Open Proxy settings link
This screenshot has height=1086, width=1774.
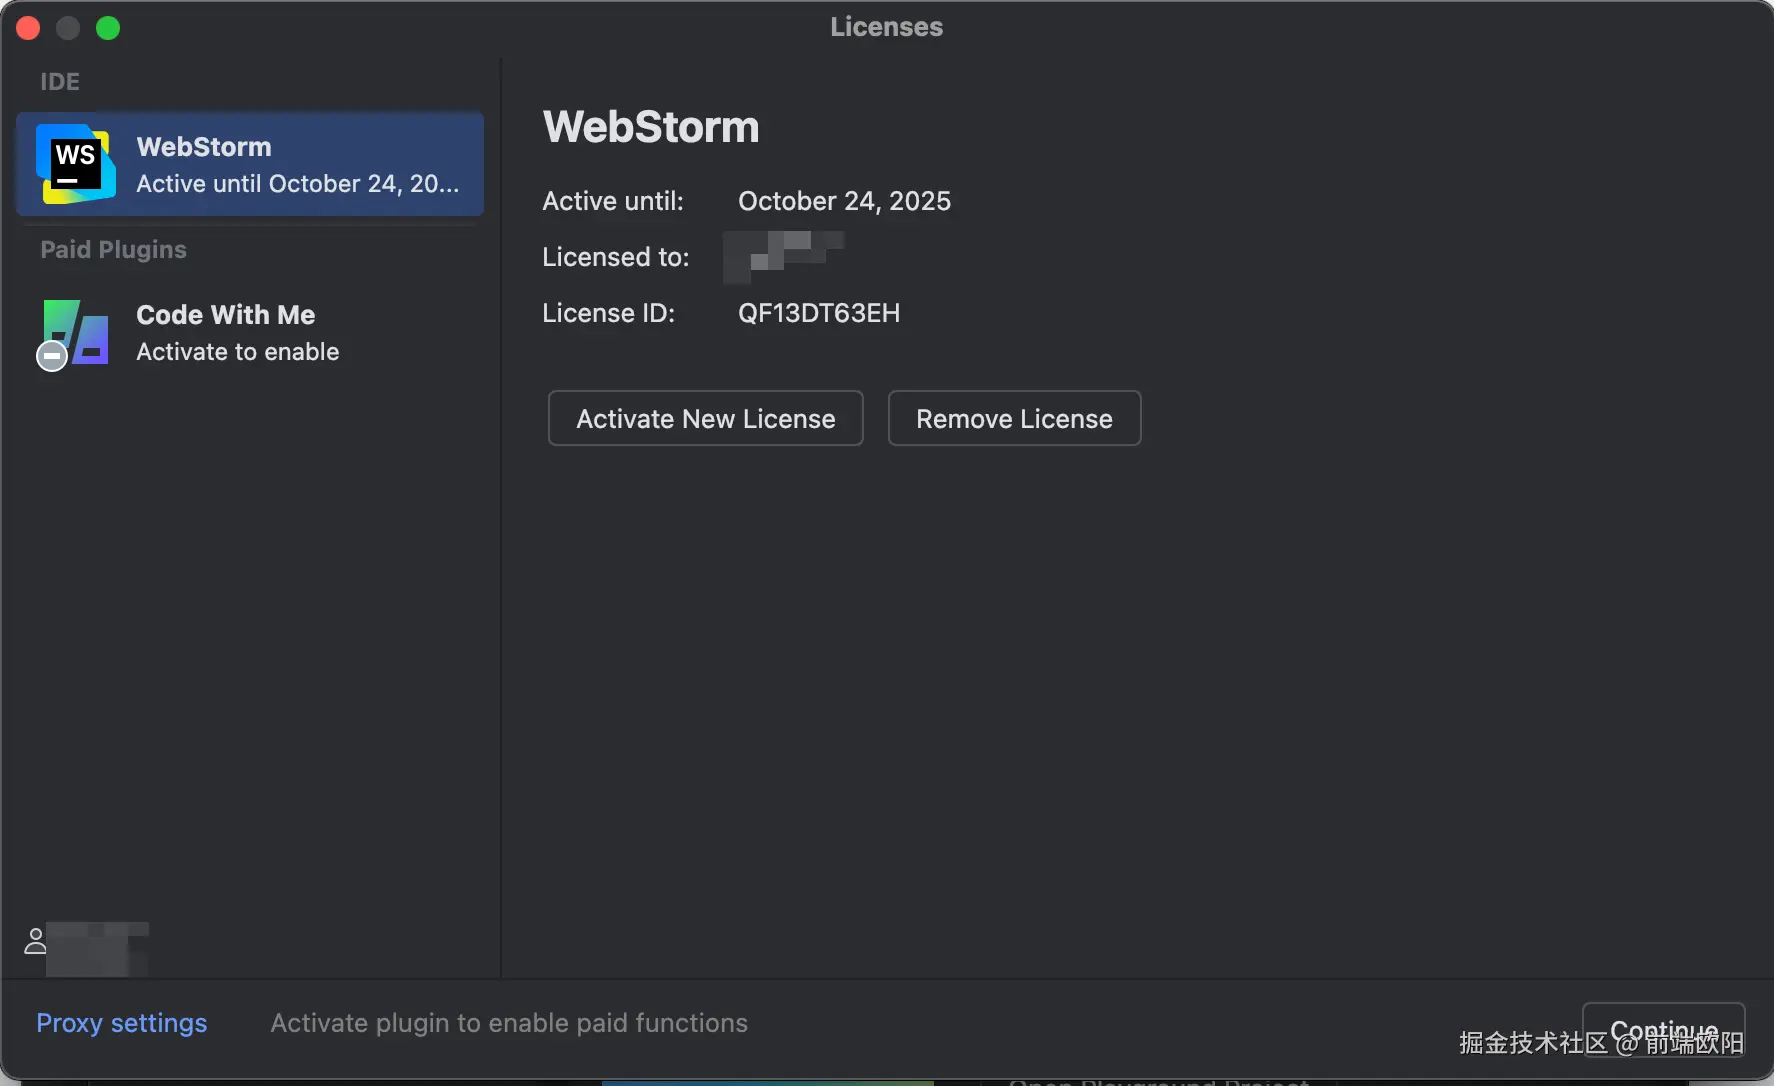click(122, 1023)
